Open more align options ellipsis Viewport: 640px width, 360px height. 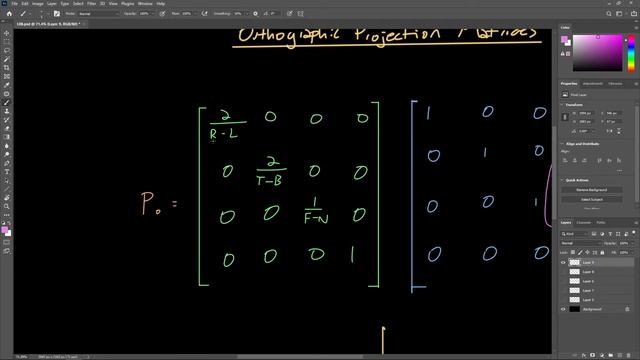click(620, 170)
